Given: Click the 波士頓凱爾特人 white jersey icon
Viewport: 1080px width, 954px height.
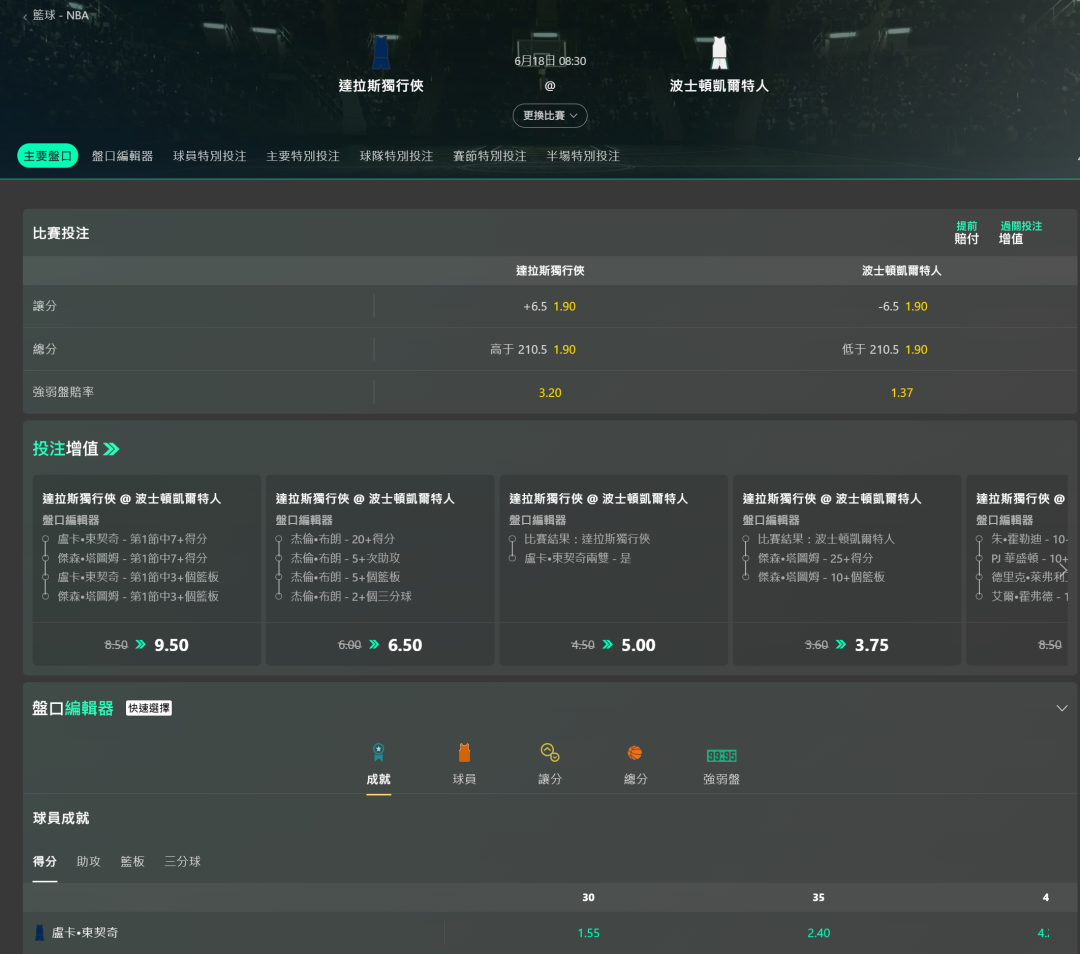Looking at the screenshot, I should coord(719,52).
